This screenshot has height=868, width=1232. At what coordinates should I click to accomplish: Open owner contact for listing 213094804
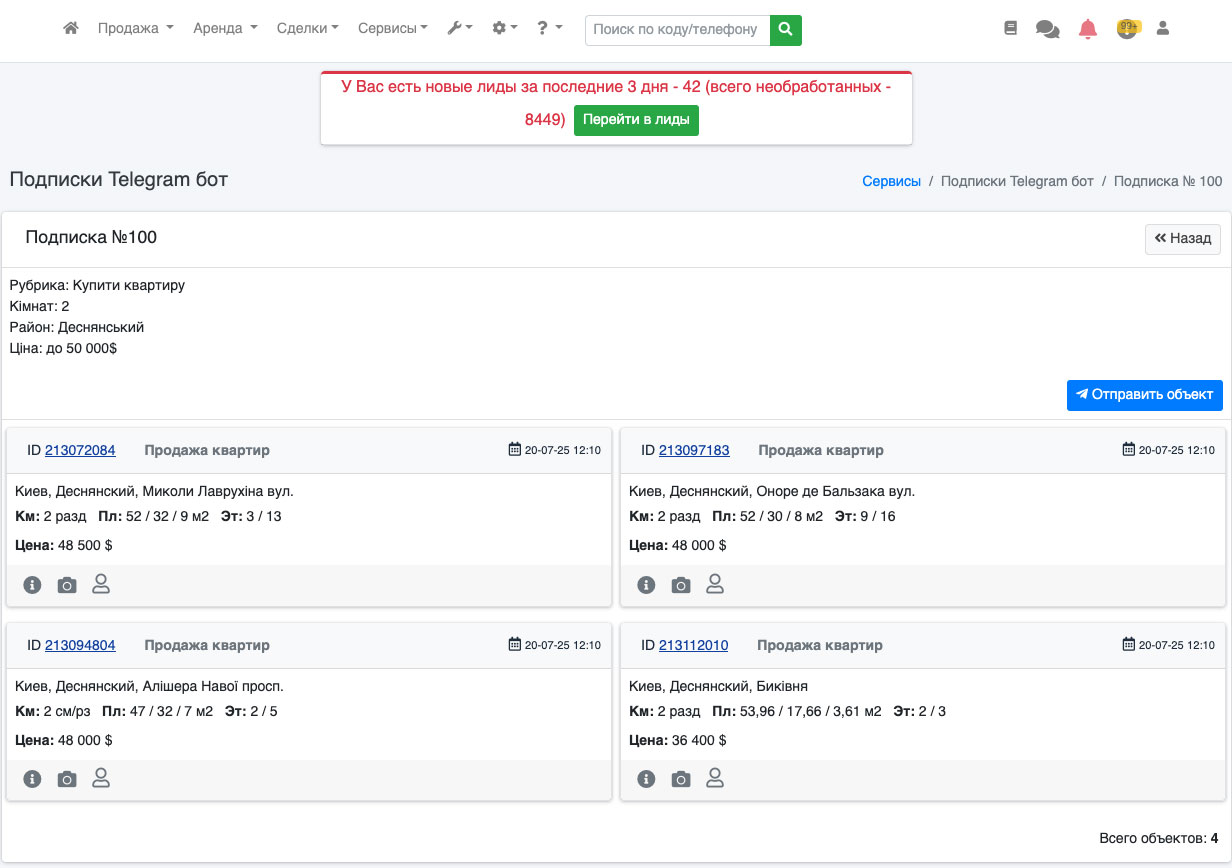(x=101, y=779)
